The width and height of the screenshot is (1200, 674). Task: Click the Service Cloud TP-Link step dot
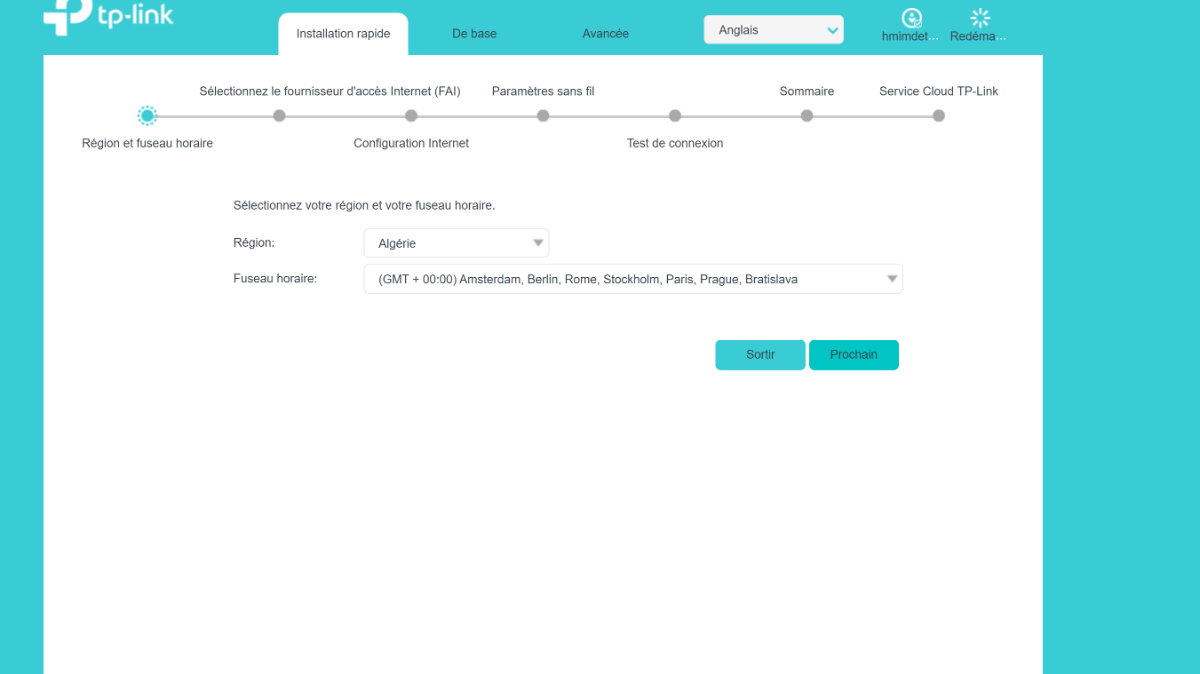(x=938, y=116)
